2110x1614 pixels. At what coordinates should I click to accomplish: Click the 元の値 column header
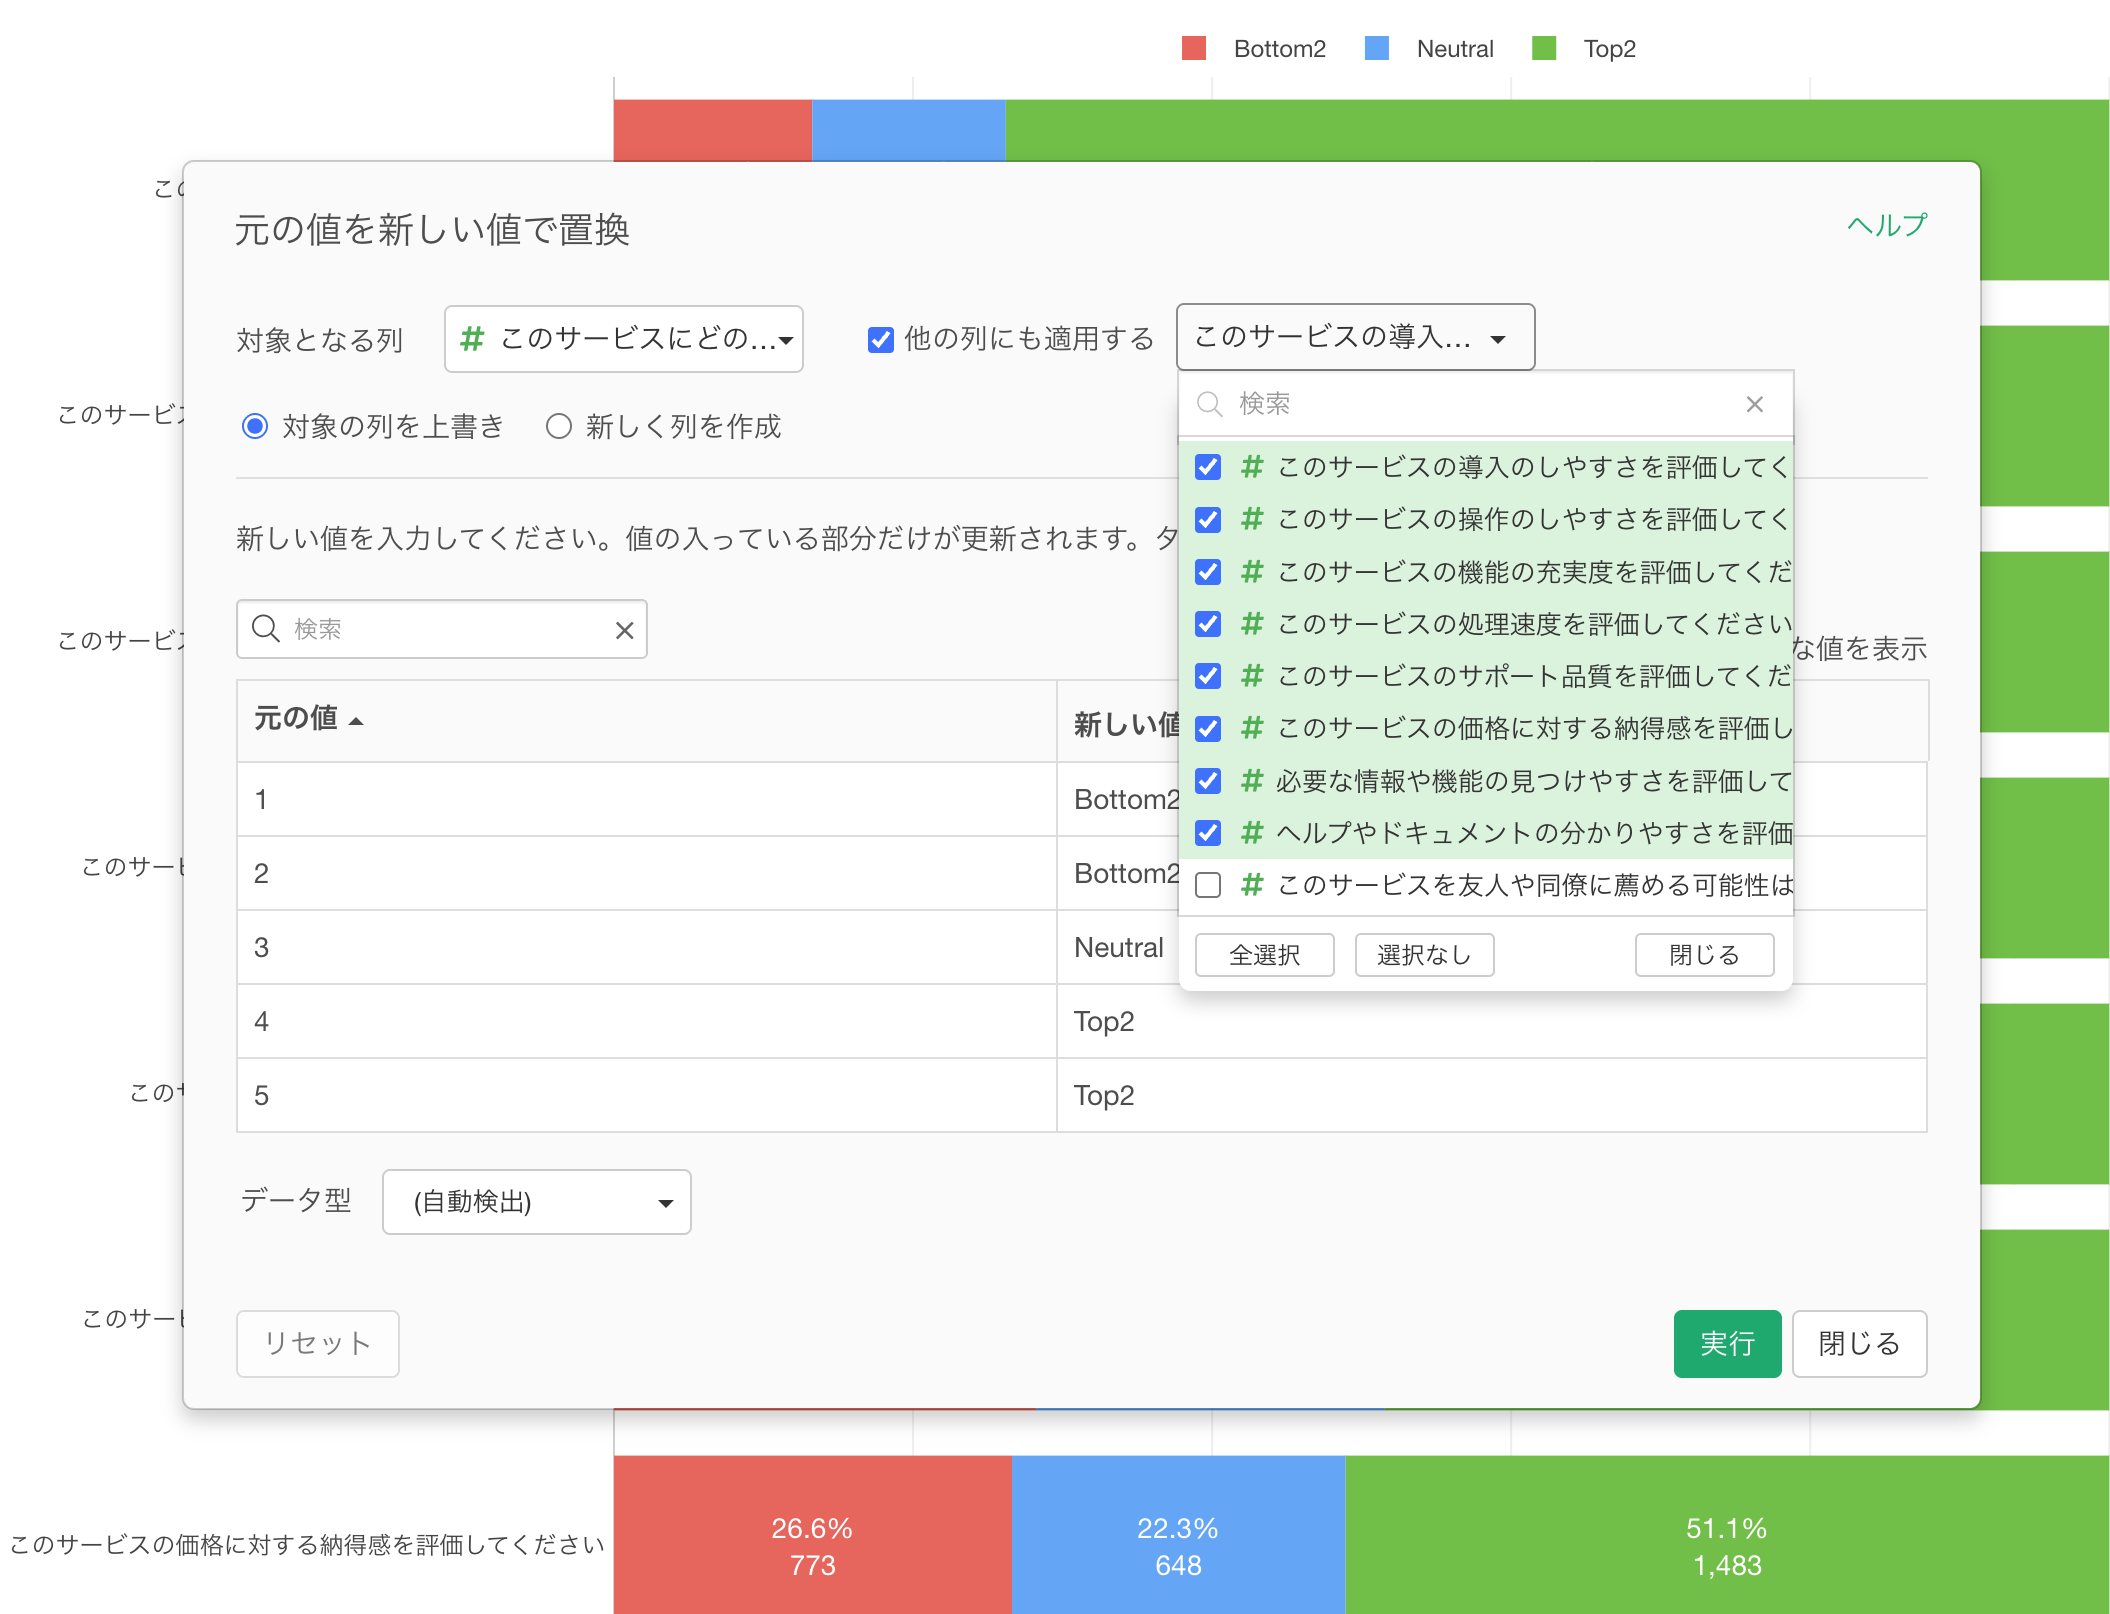pos(647,720)
